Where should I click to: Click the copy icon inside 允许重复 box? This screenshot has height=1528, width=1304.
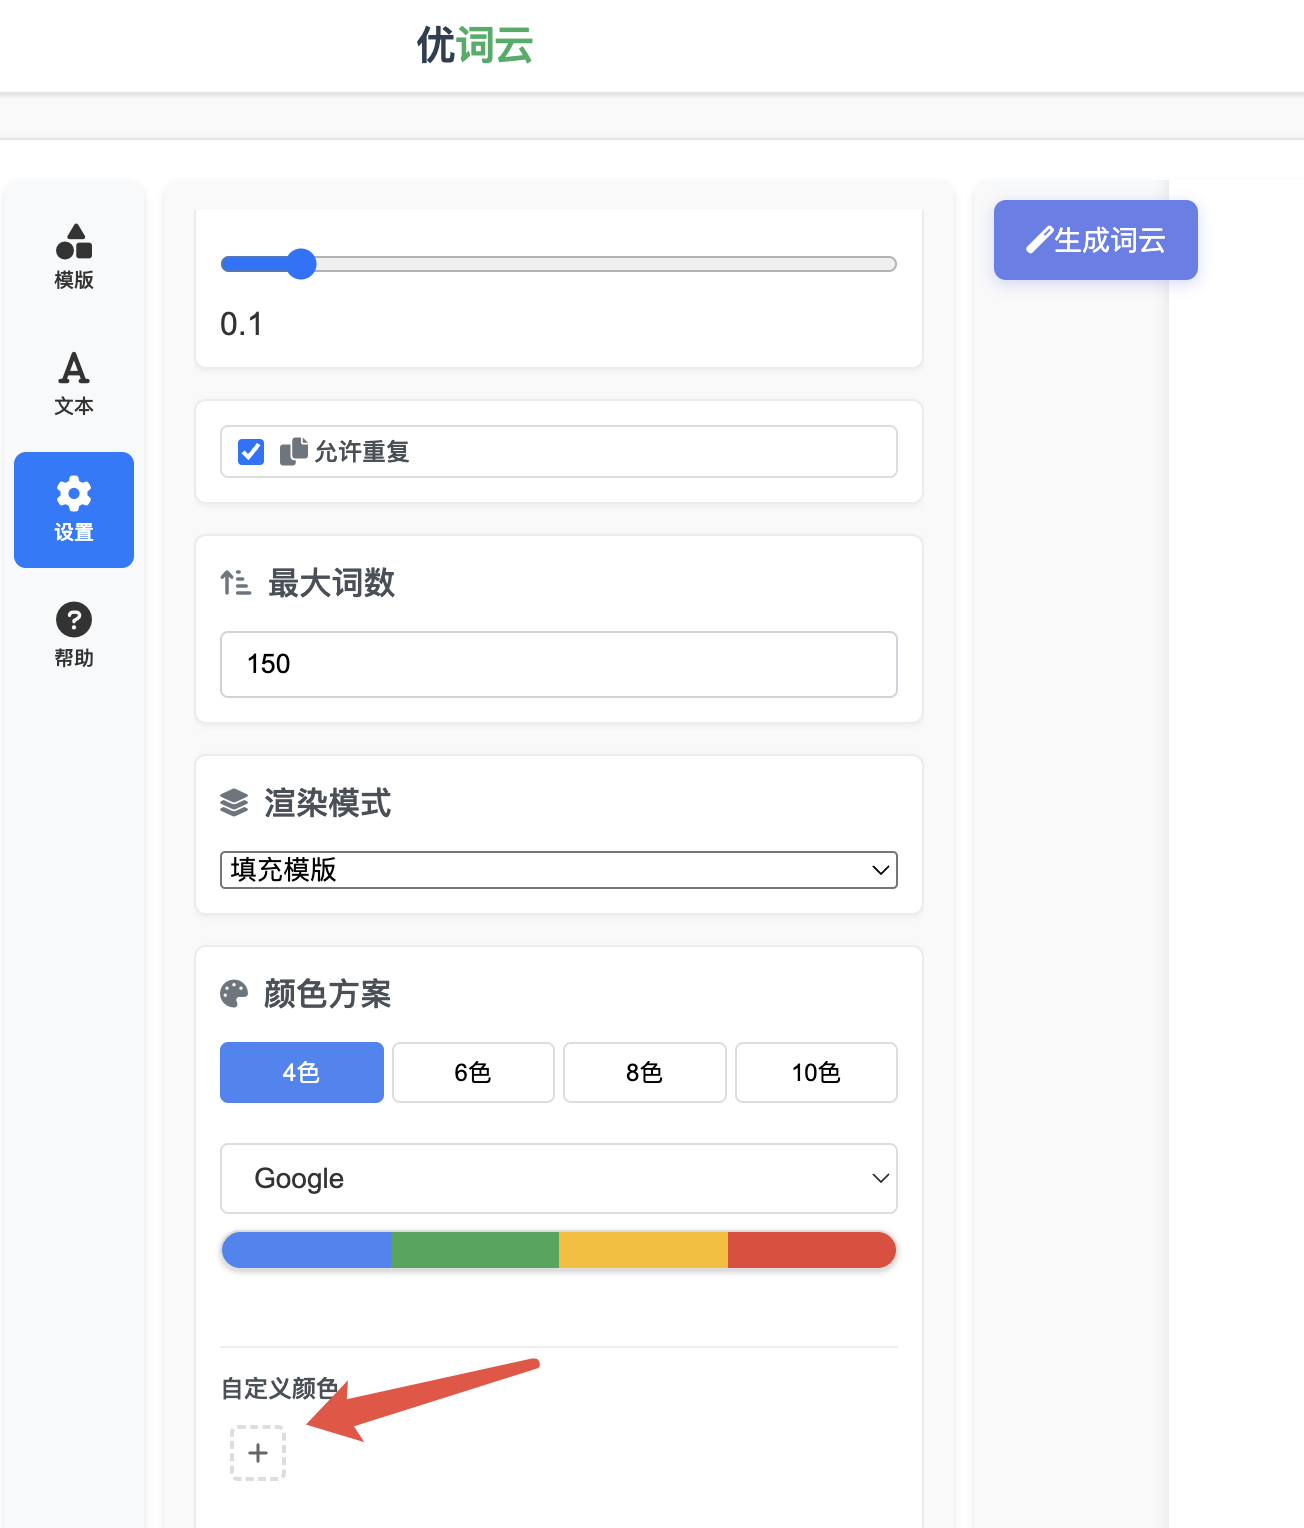pyautogui.click(x=293, y=451)
